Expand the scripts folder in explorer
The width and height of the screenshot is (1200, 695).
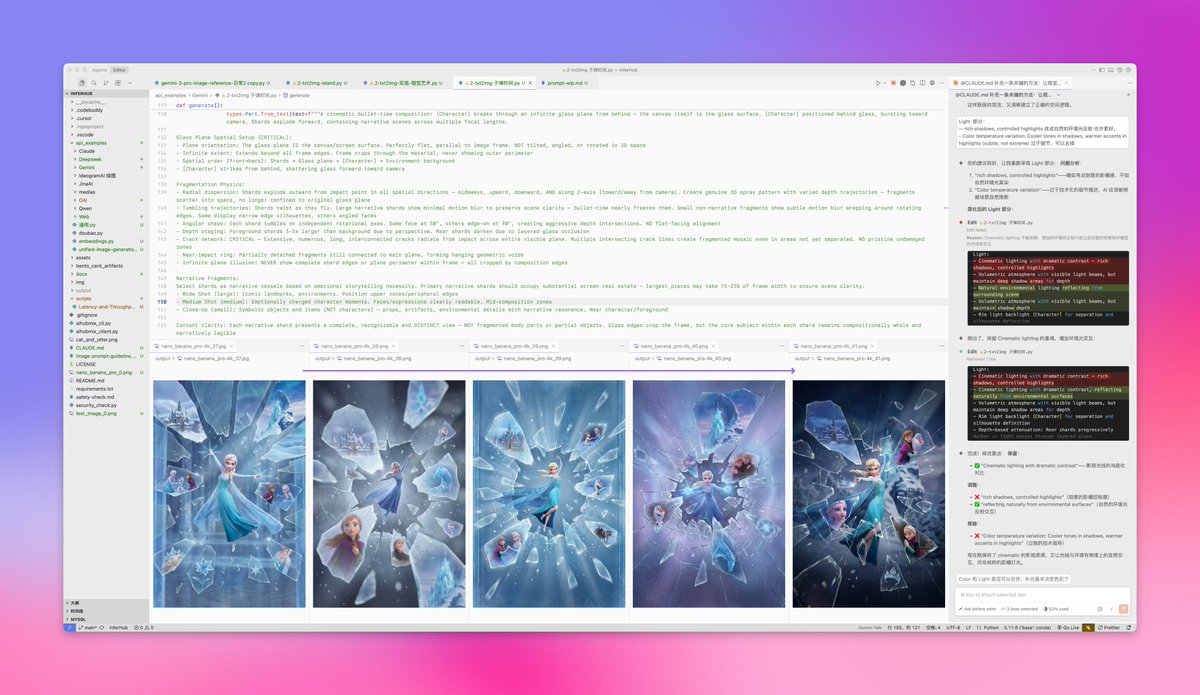[83, 299]
